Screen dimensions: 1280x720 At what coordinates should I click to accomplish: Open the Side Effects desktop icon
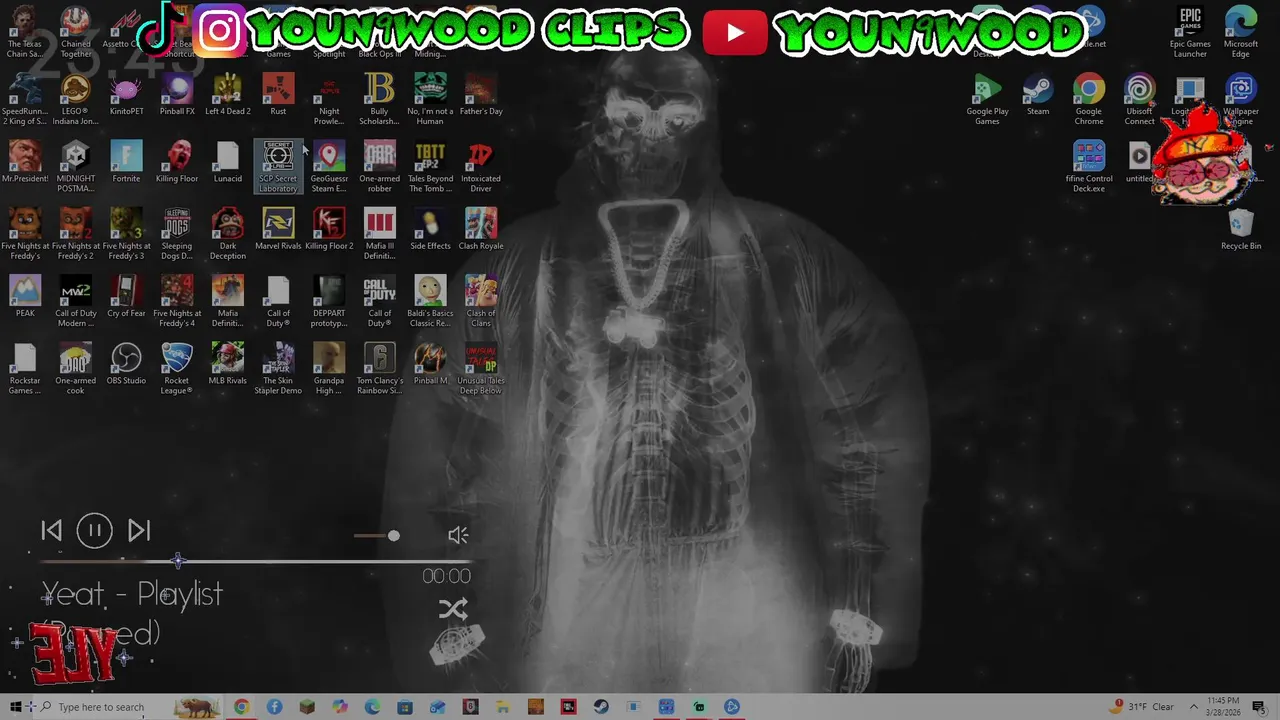[x=430, y=229]
